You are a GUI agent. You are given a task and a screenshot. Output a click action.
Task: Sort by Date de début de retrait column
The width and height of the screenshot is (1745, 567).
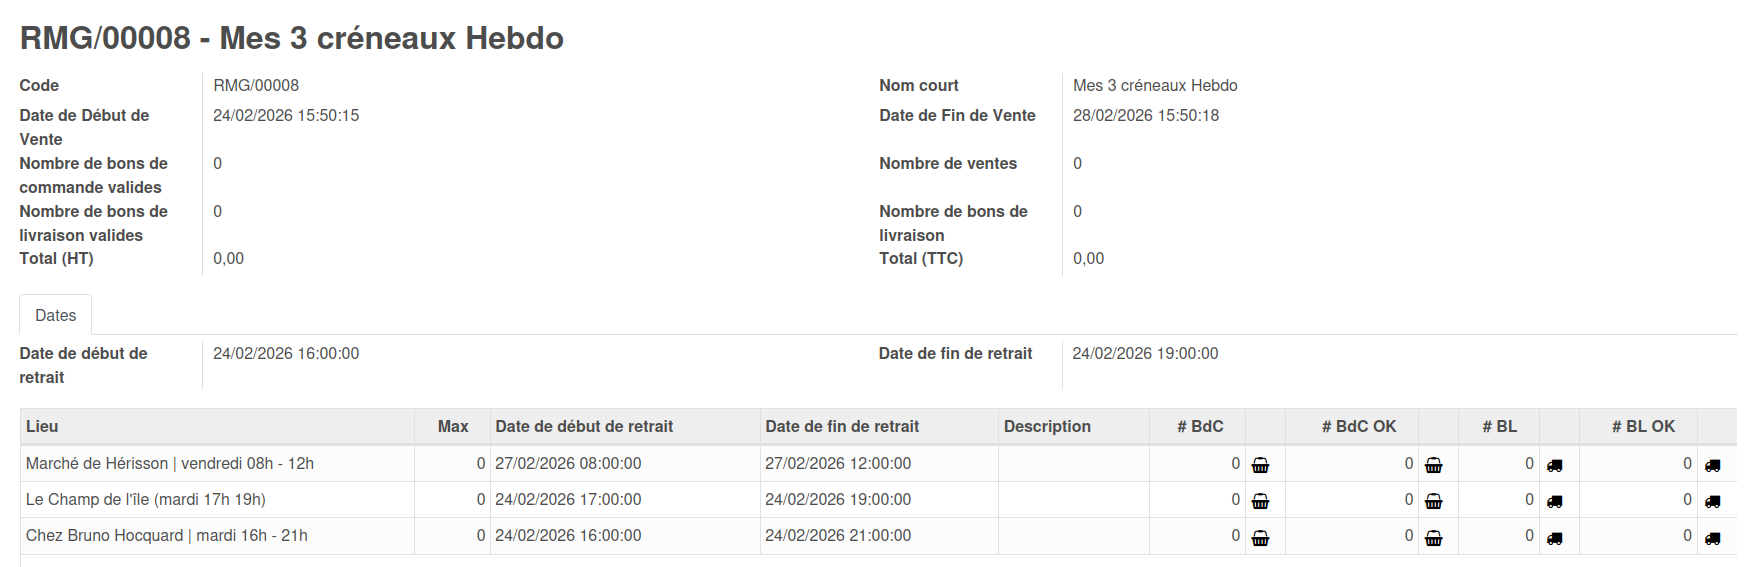click(x=584, y=427)
